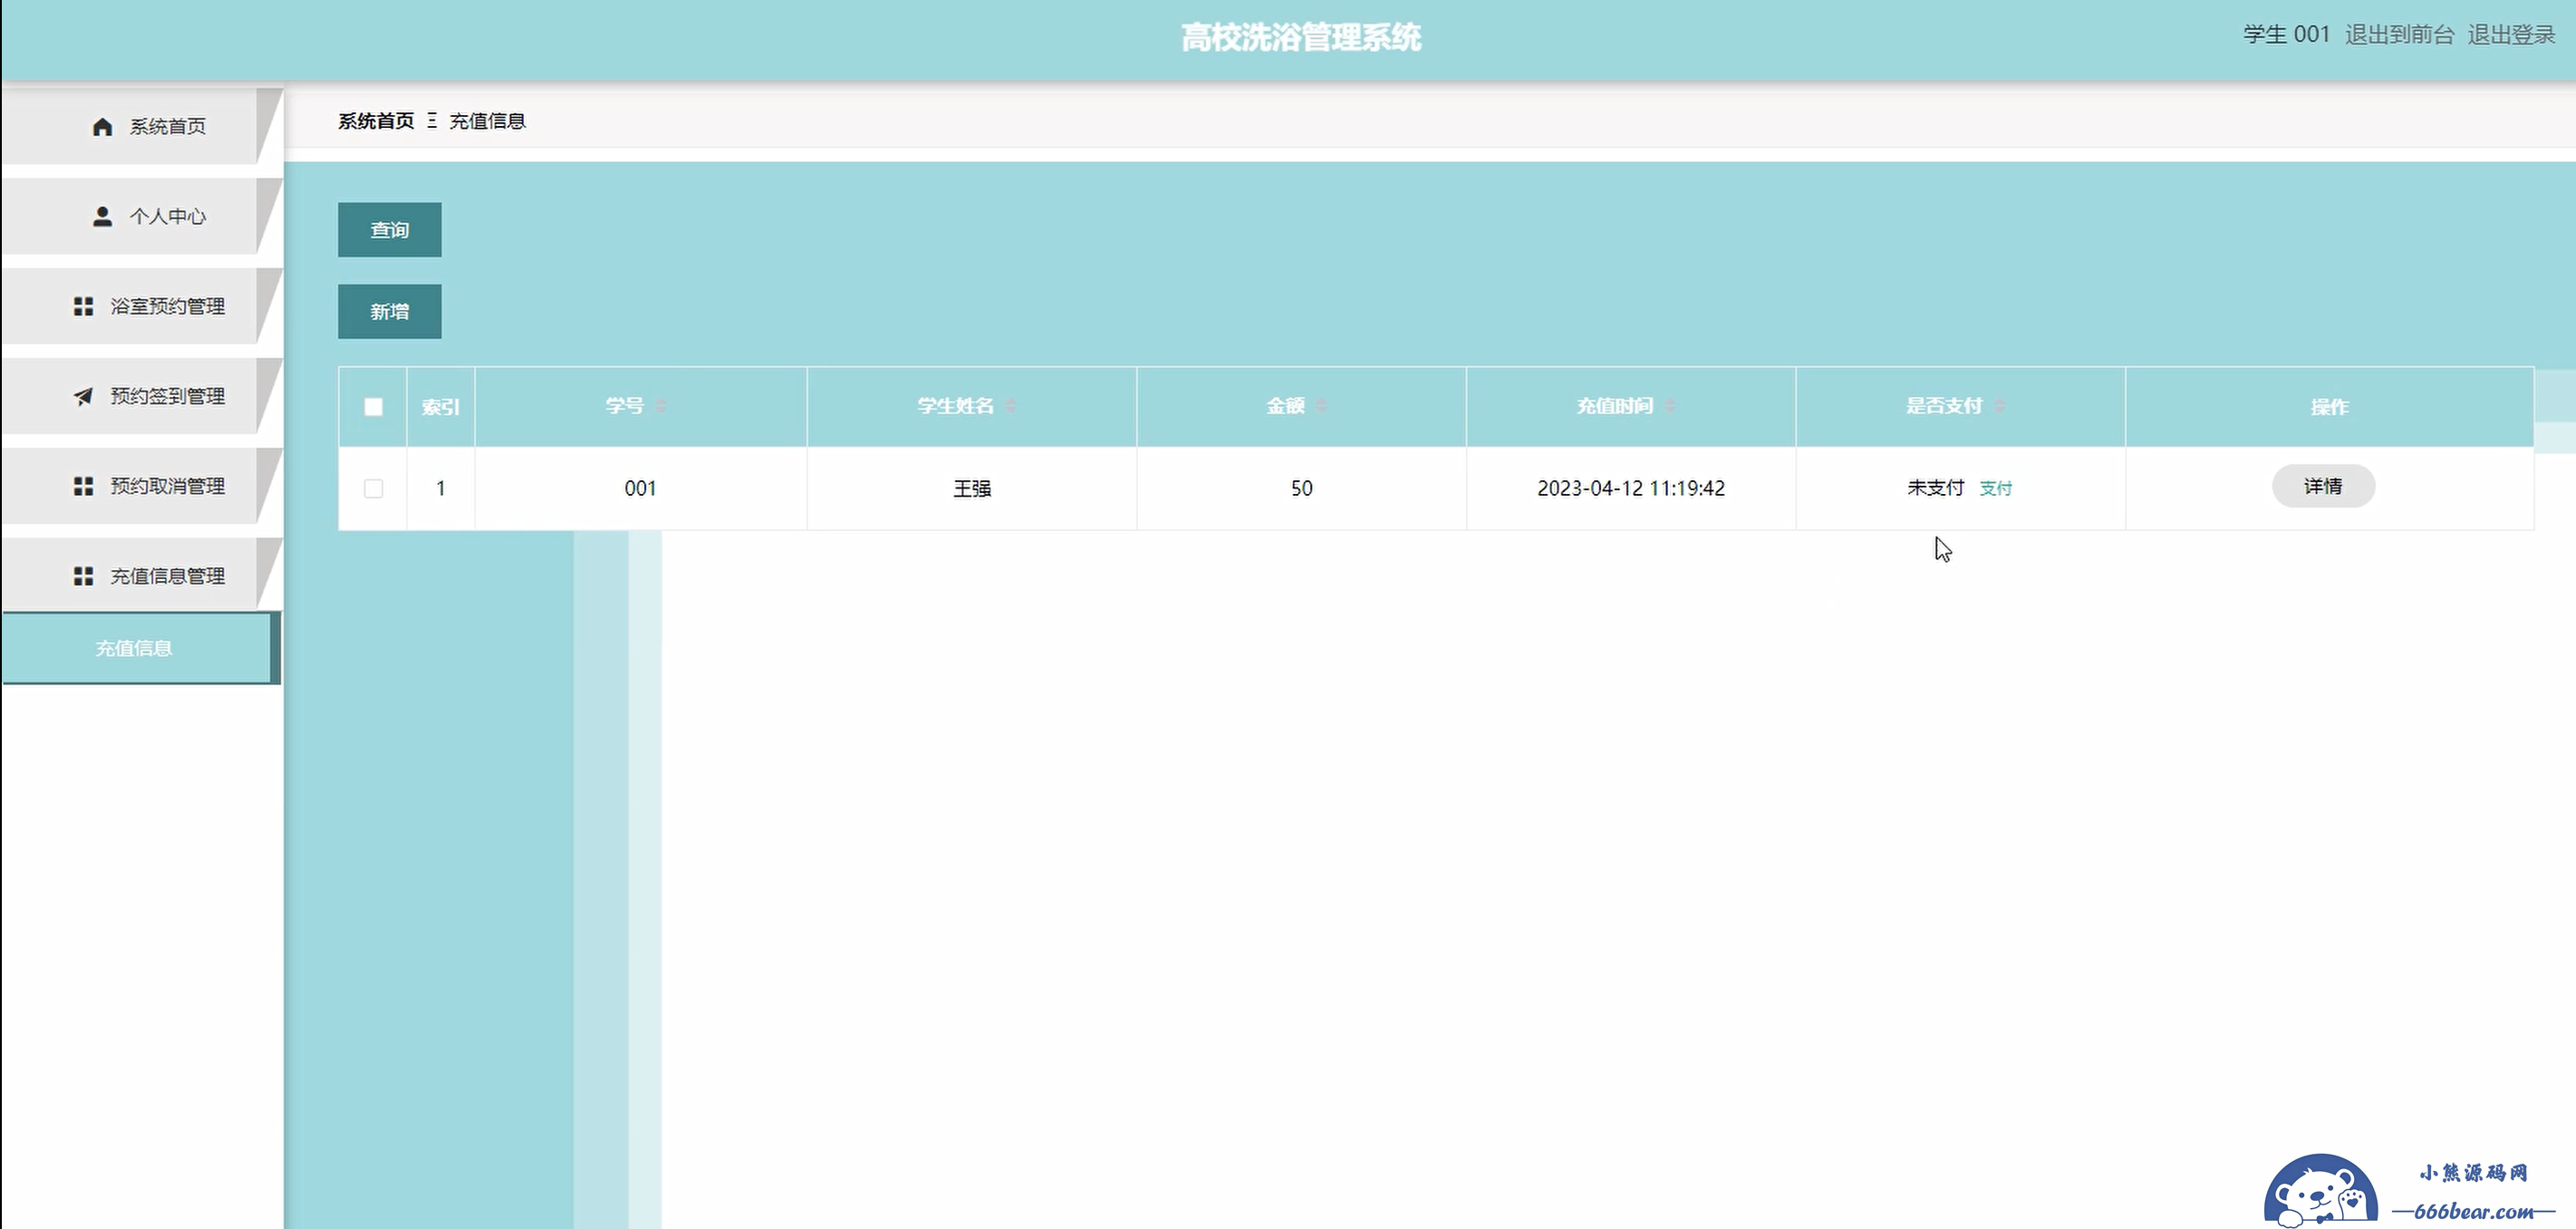The height and width of the screenshot is (1229, 2576).
Task: Click 退出到前台 in the header
Action: [x=2399, y=34]
